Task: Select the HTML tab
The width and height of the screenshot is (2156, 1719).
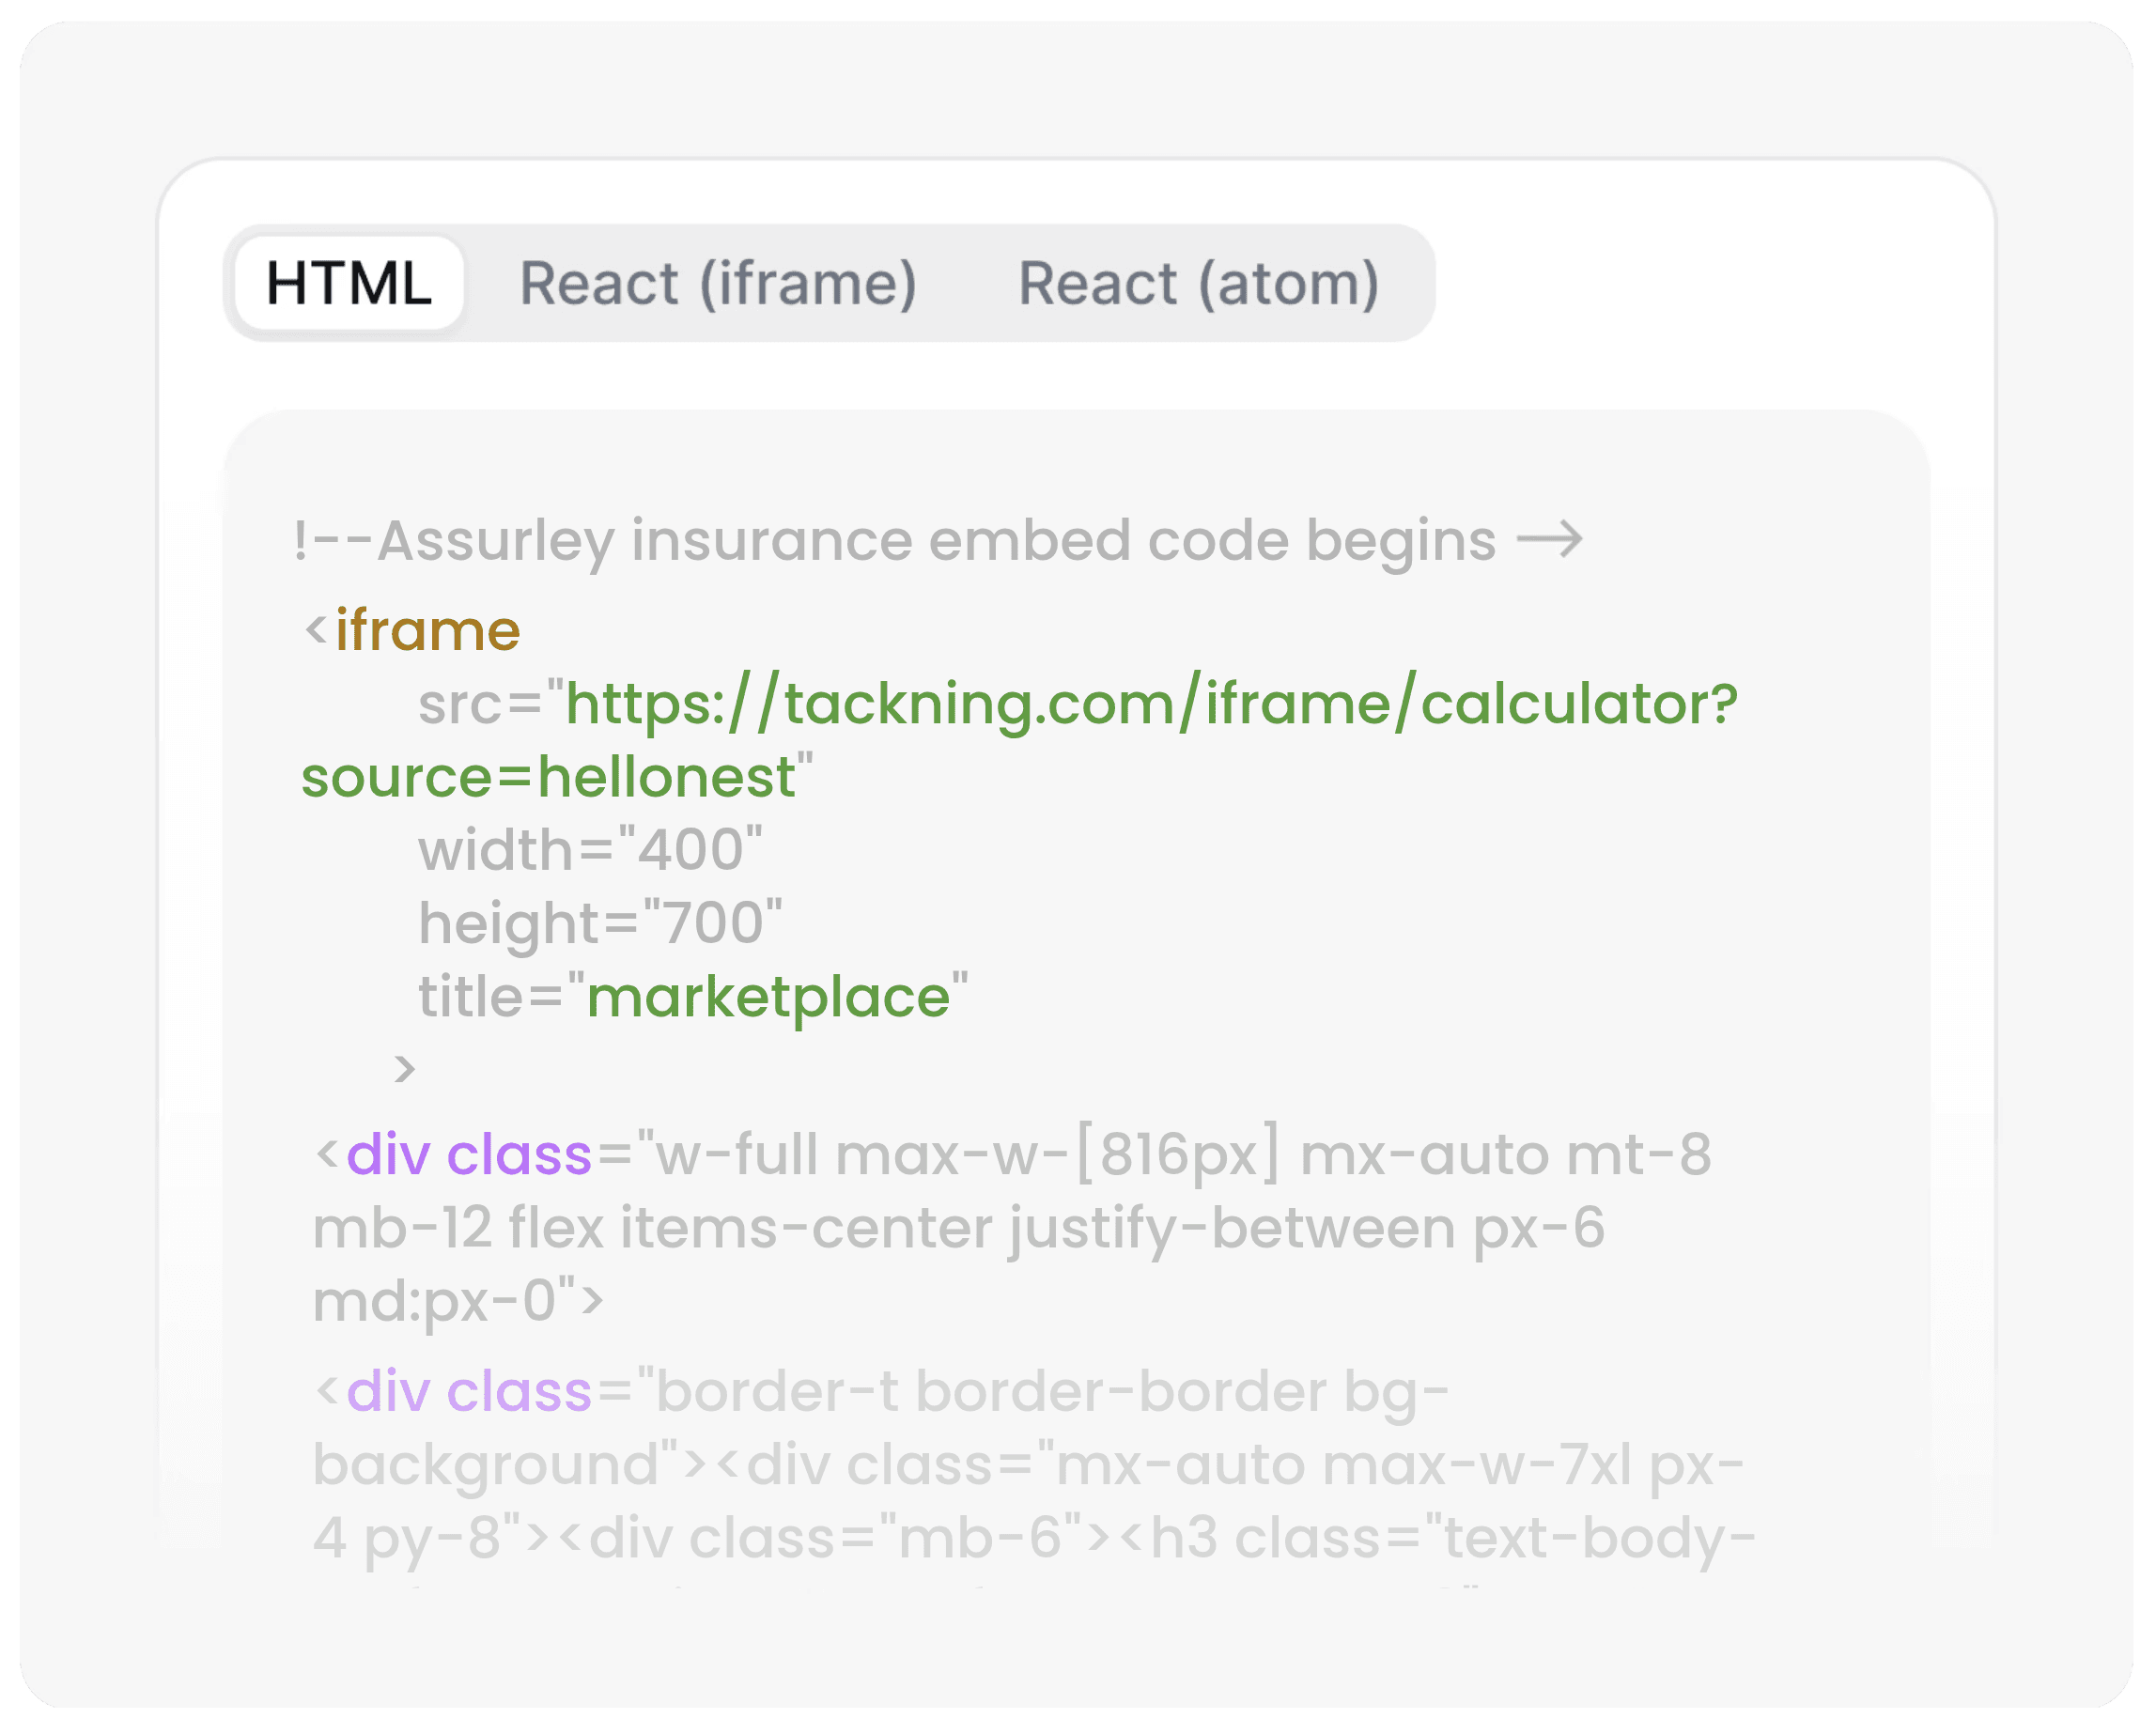Action: point(348,283)
